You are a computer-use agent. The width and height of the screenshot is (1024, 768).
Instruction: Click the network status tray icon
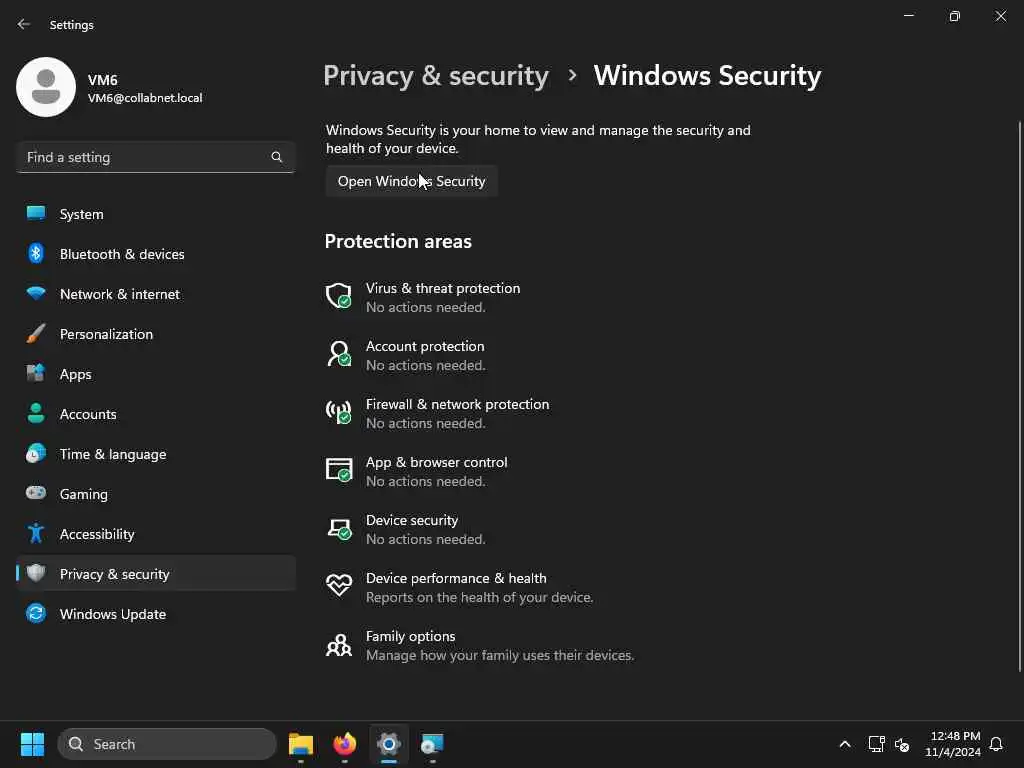(x=876, y=744)
